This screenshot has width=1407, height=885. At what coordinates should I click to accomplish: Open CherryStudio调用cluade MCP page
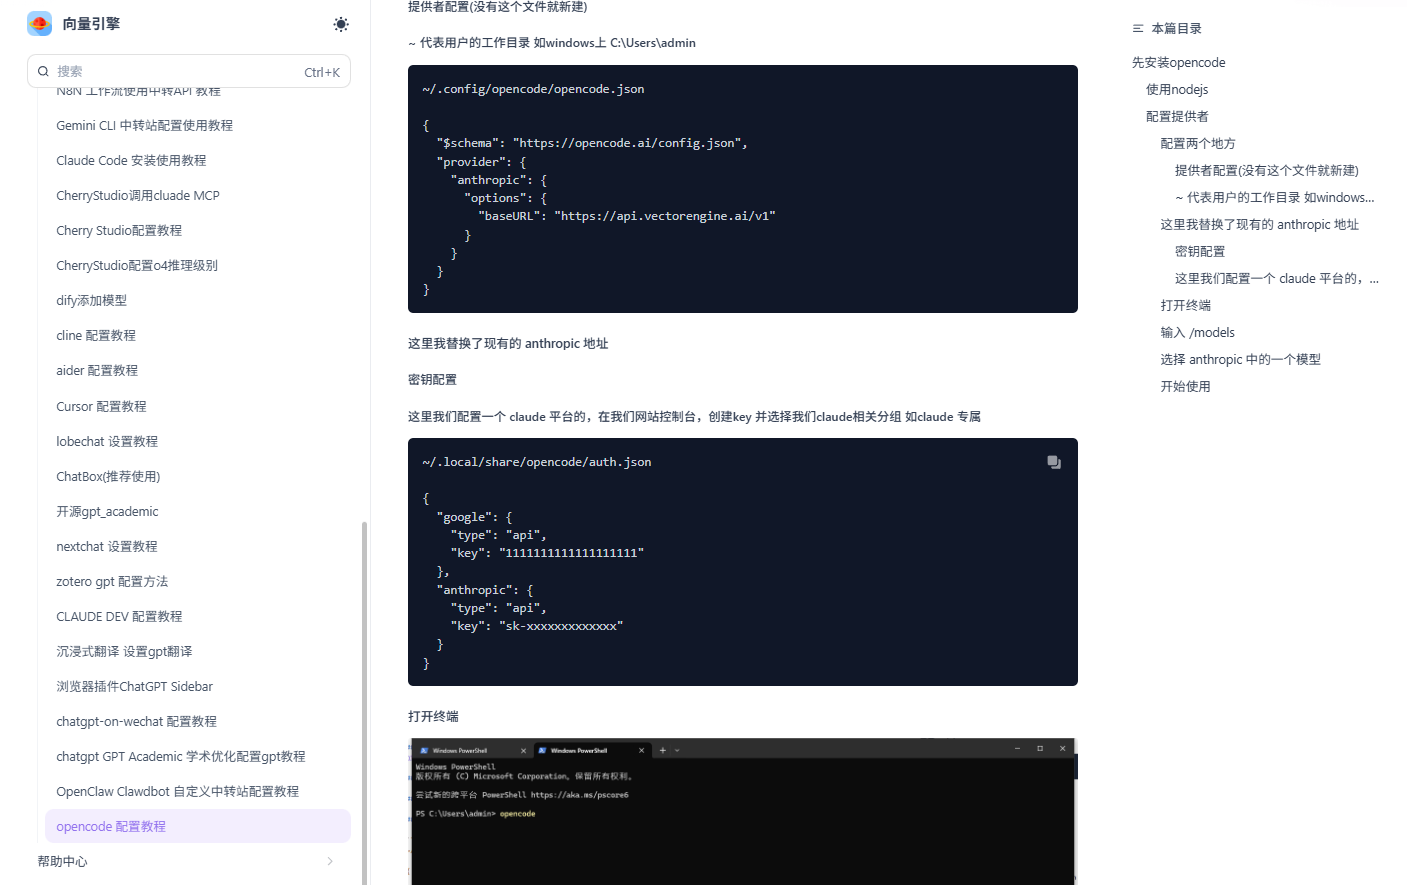point(138,195)
